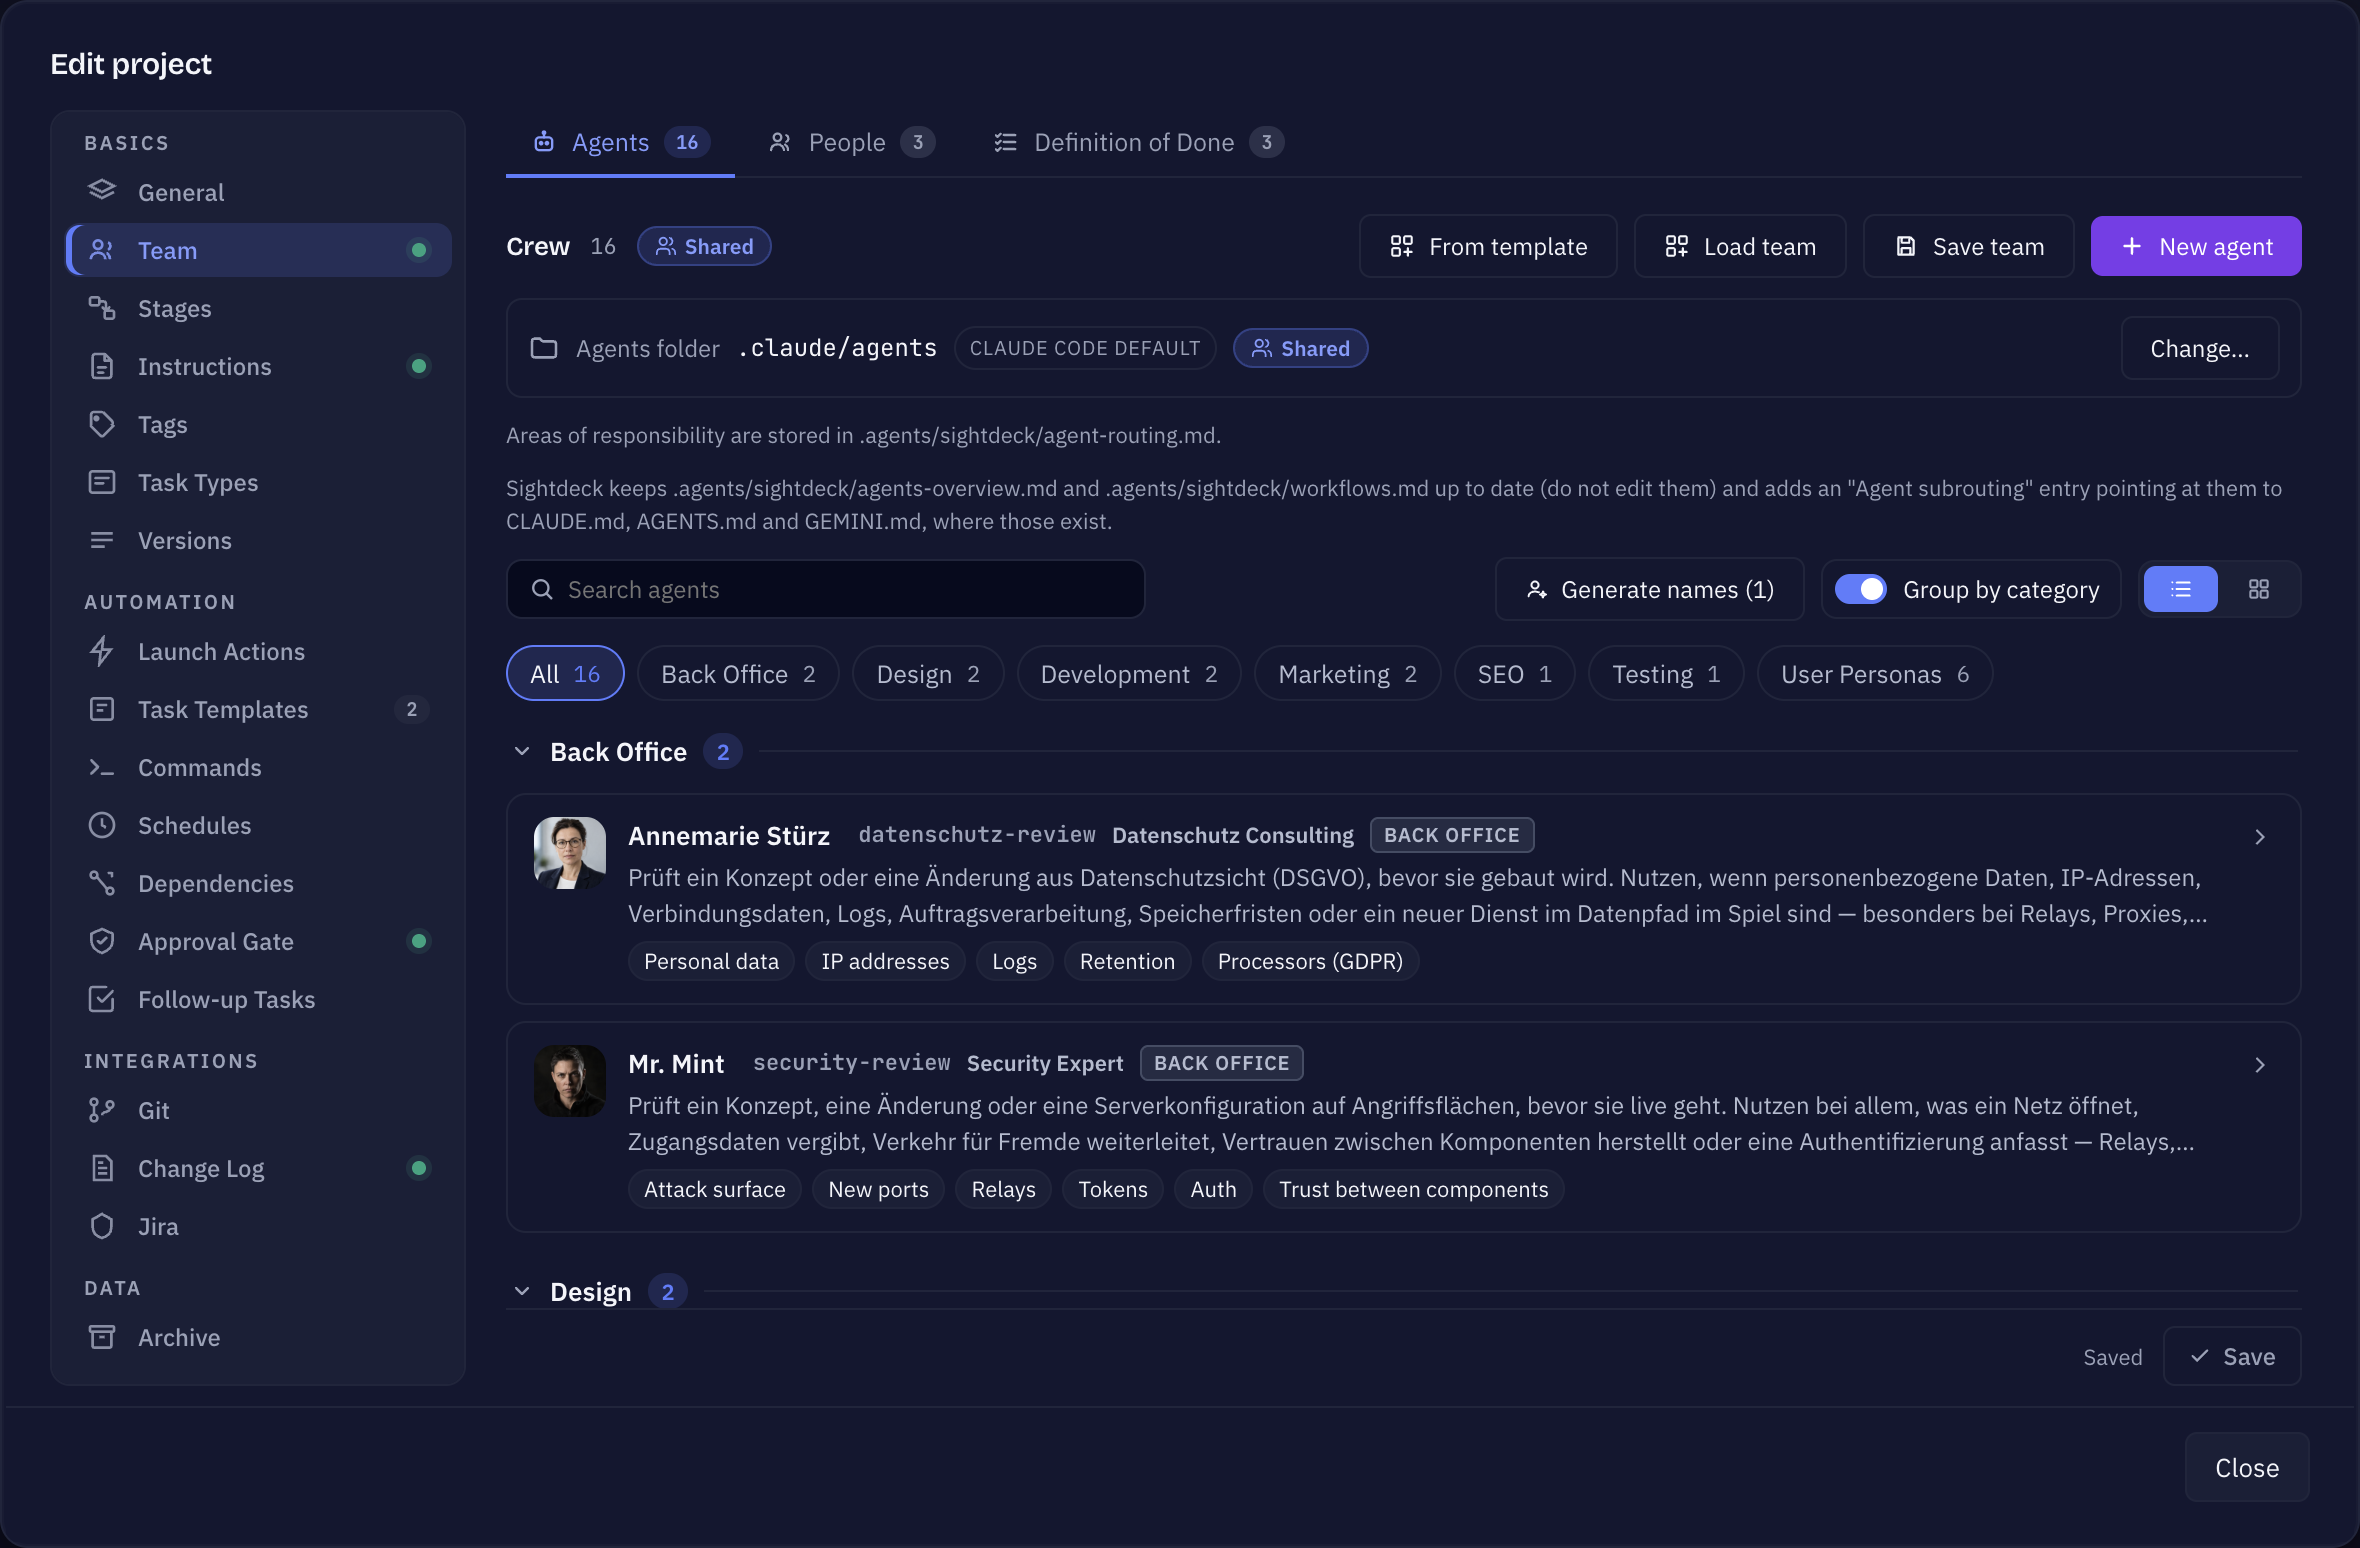
Task: Open Jira integration settings
Action: [258, 1226]
